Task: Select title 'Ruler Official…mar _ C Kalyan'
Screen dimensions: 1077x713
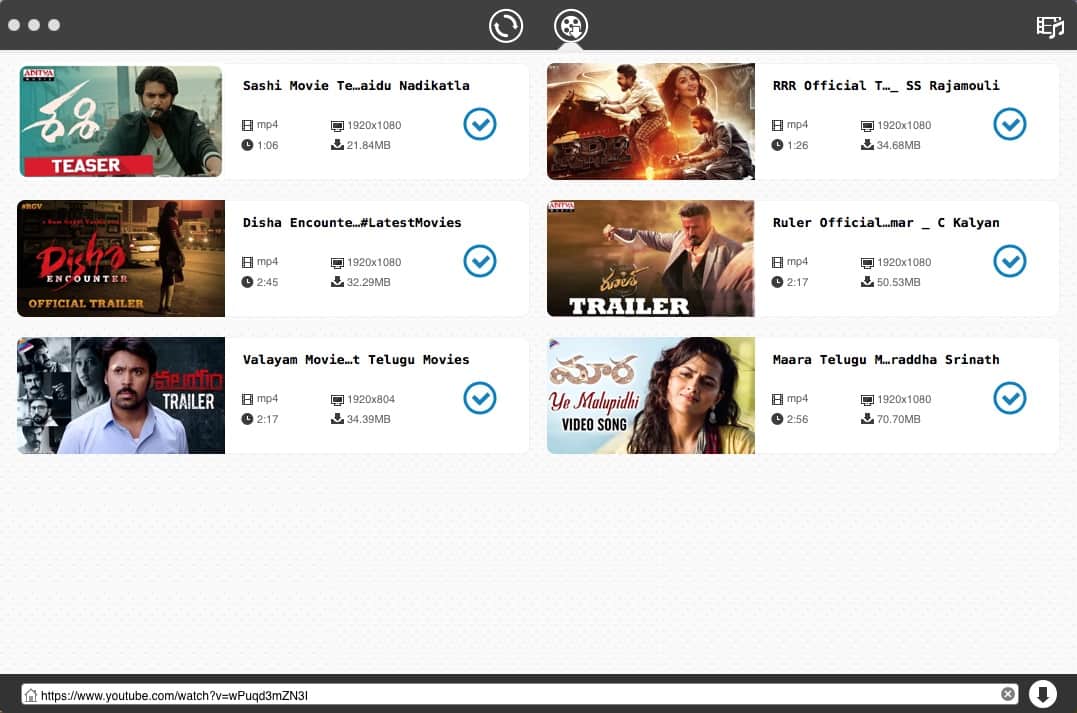Action: 886,223
